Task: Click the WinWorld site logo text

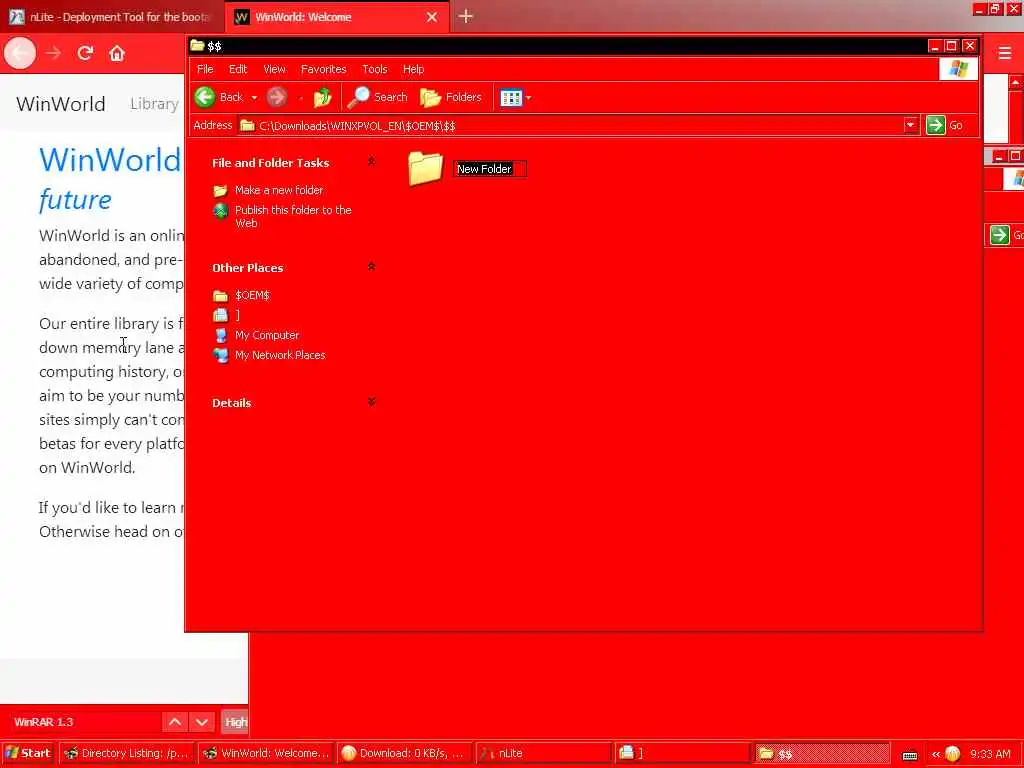Action: [x=61, y=104]
